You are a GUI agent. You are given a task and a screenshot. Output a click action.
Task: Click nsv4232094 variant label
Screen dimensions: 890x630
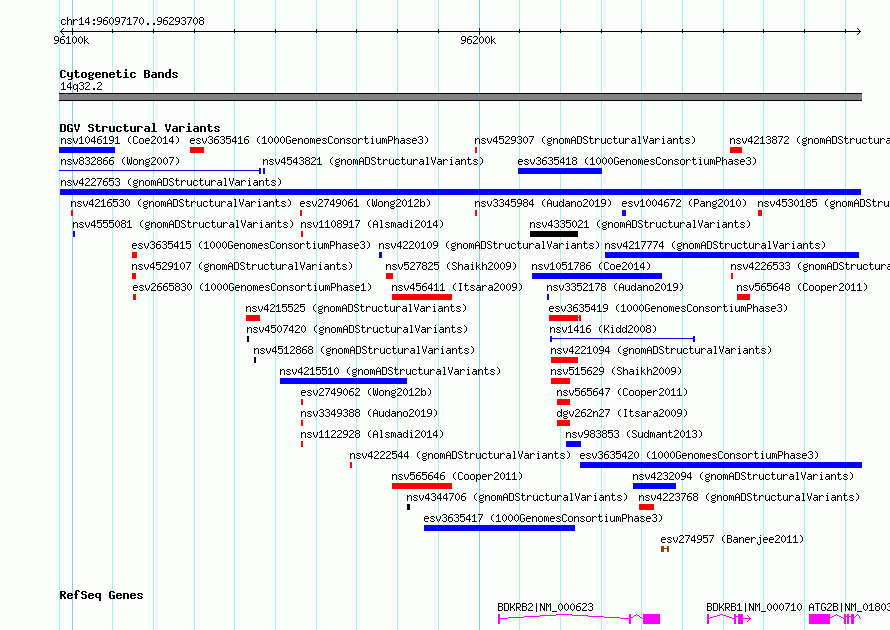pos(743,476)
